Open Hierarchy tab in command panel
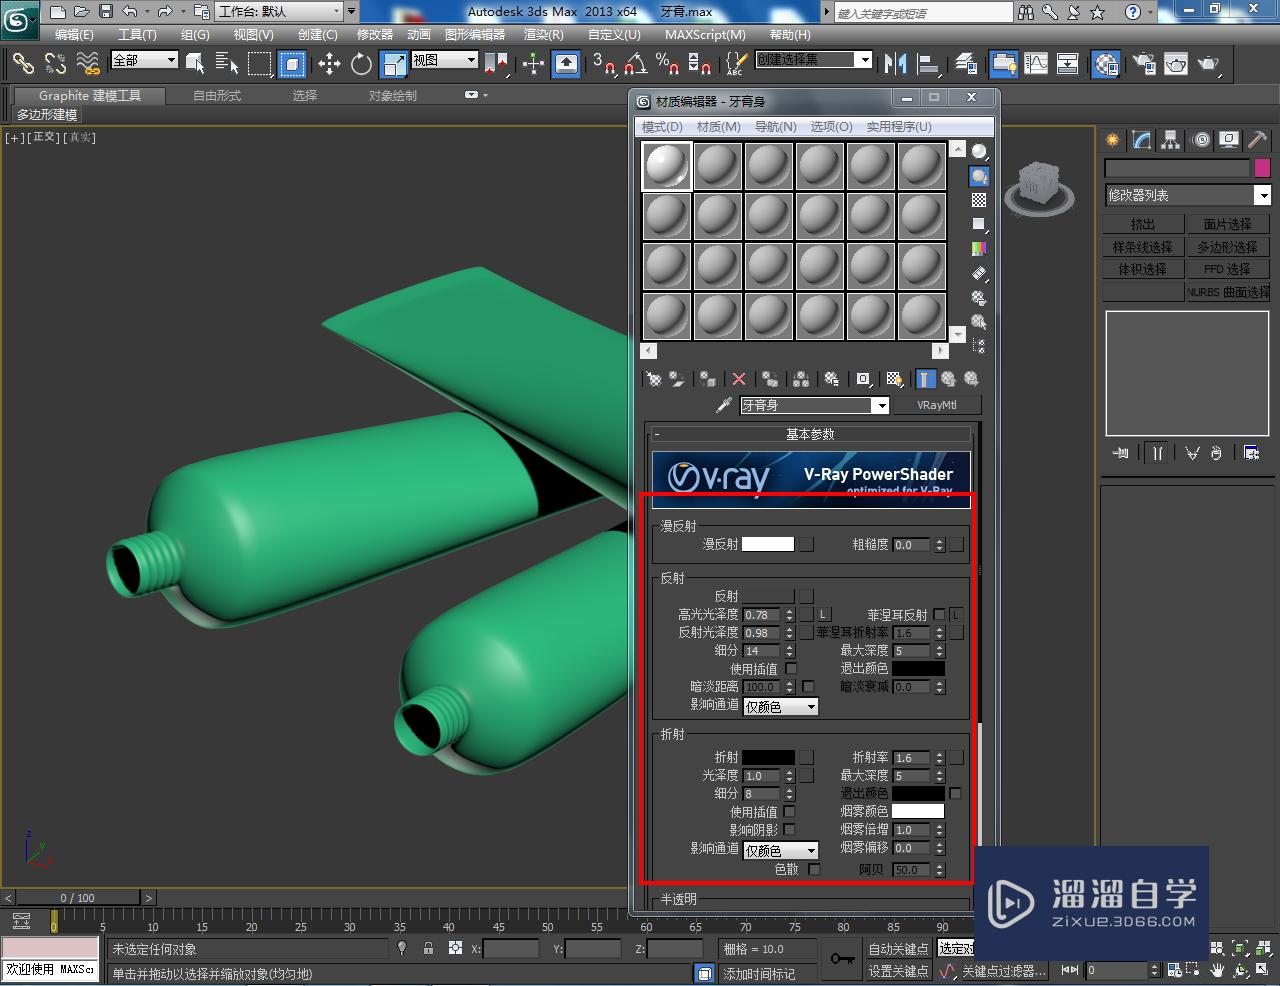 pyautogui.click(x=1170, y=140)
